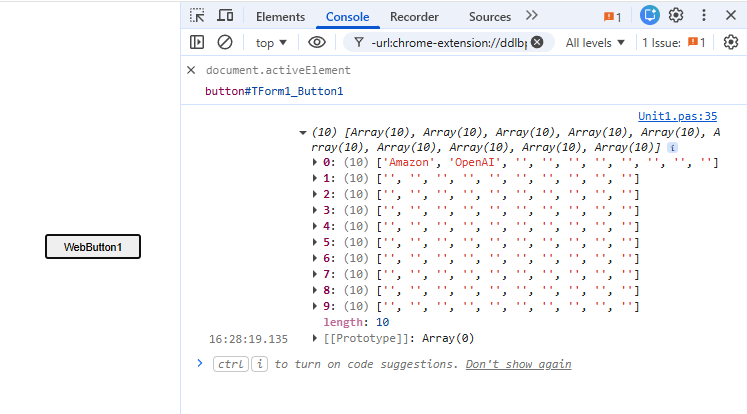Activate the inspect element picker icon
747x414 pixels.
click(197, 16)
